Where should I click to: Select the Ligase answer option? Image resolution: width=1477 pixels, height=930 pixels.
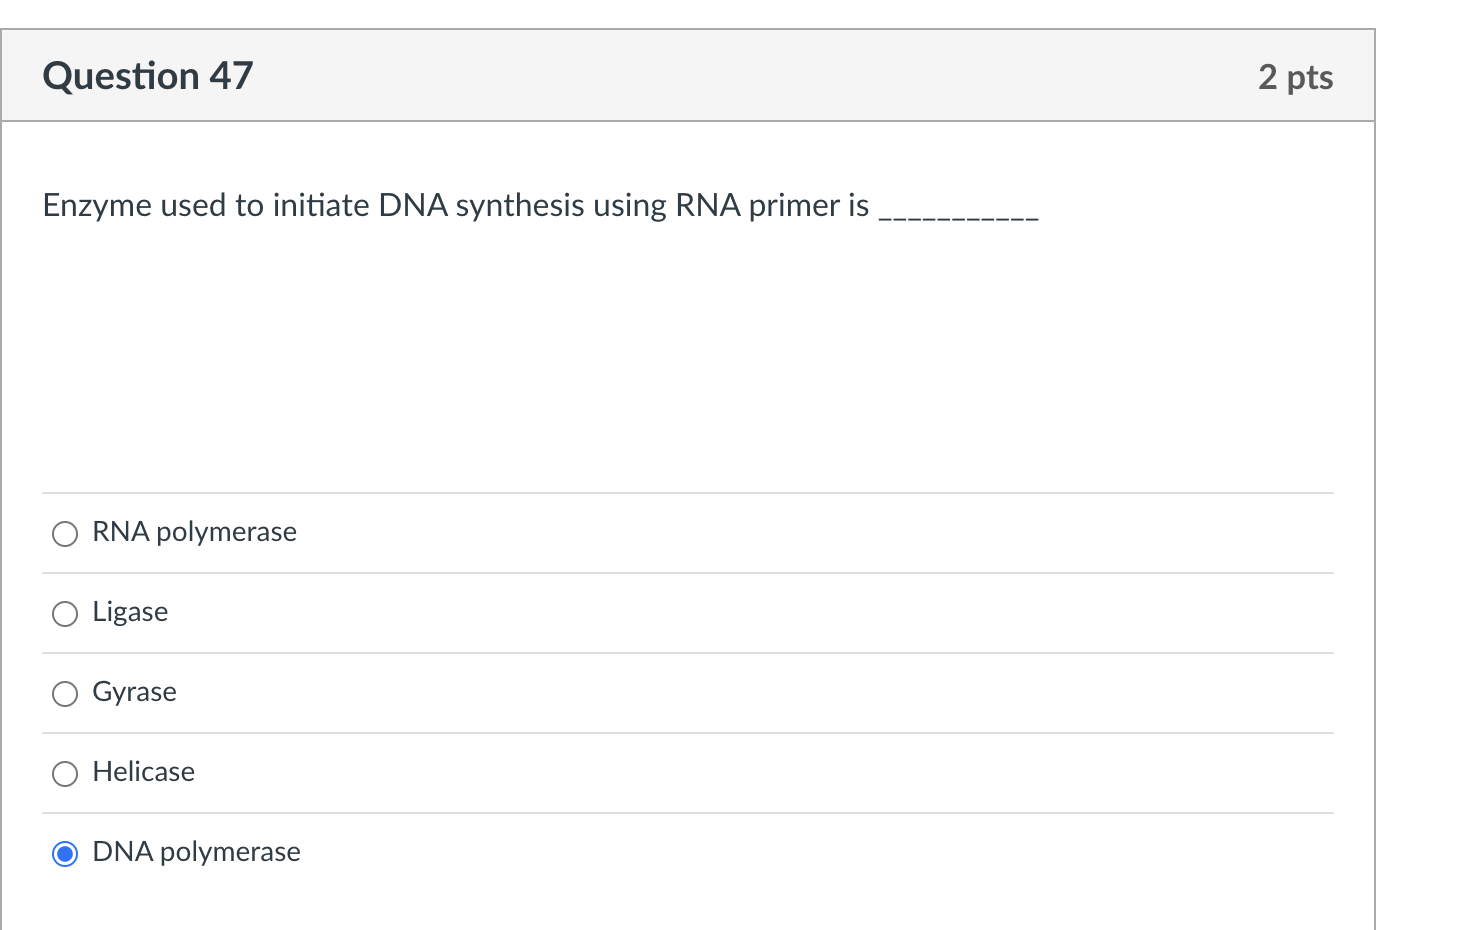coord(64,613)
